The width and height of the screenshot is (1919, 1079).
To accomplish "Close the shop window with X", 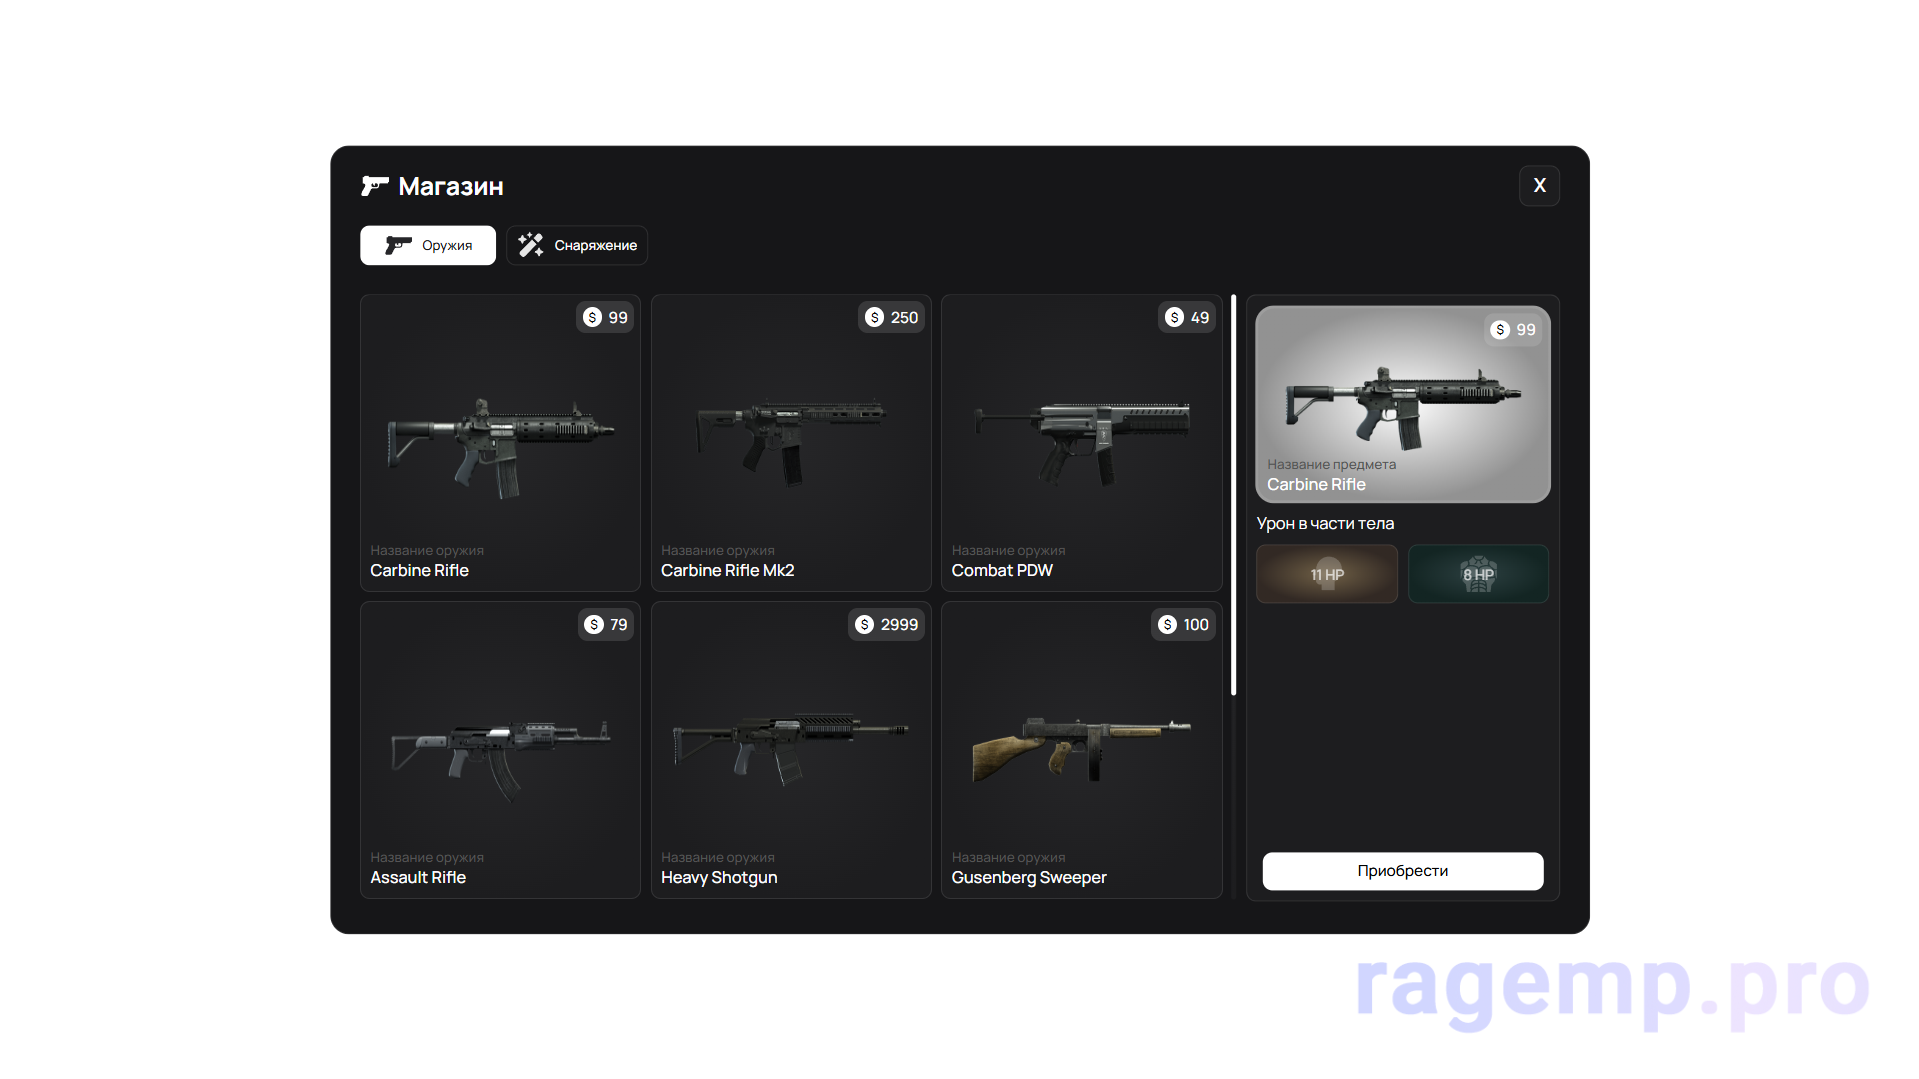I will pos(1539,186).
